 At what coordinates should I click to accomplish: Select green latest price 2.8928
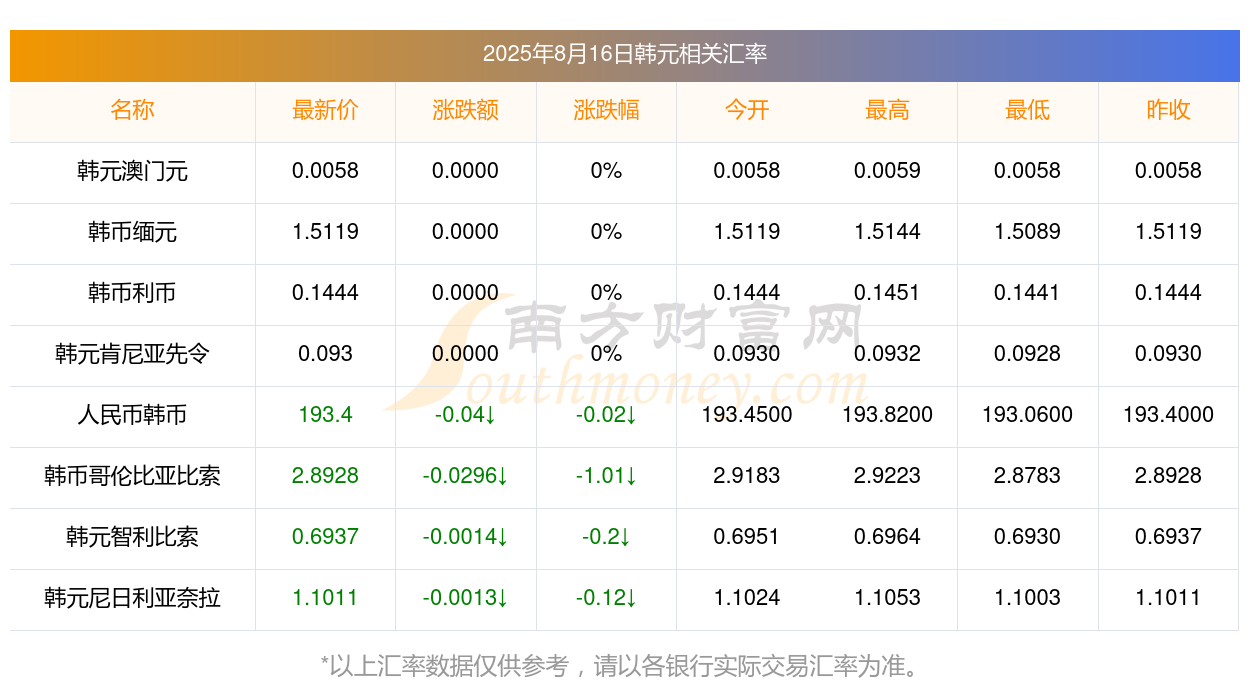coord(325,476)
